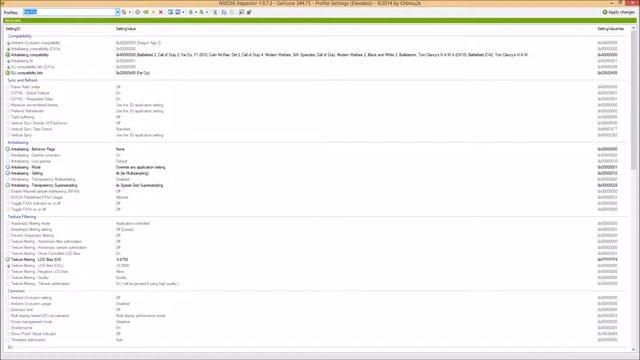This screenshot has height=360, width=640.
Task: Click the second green import toolbar icon
Action: [x=202, y=12]
